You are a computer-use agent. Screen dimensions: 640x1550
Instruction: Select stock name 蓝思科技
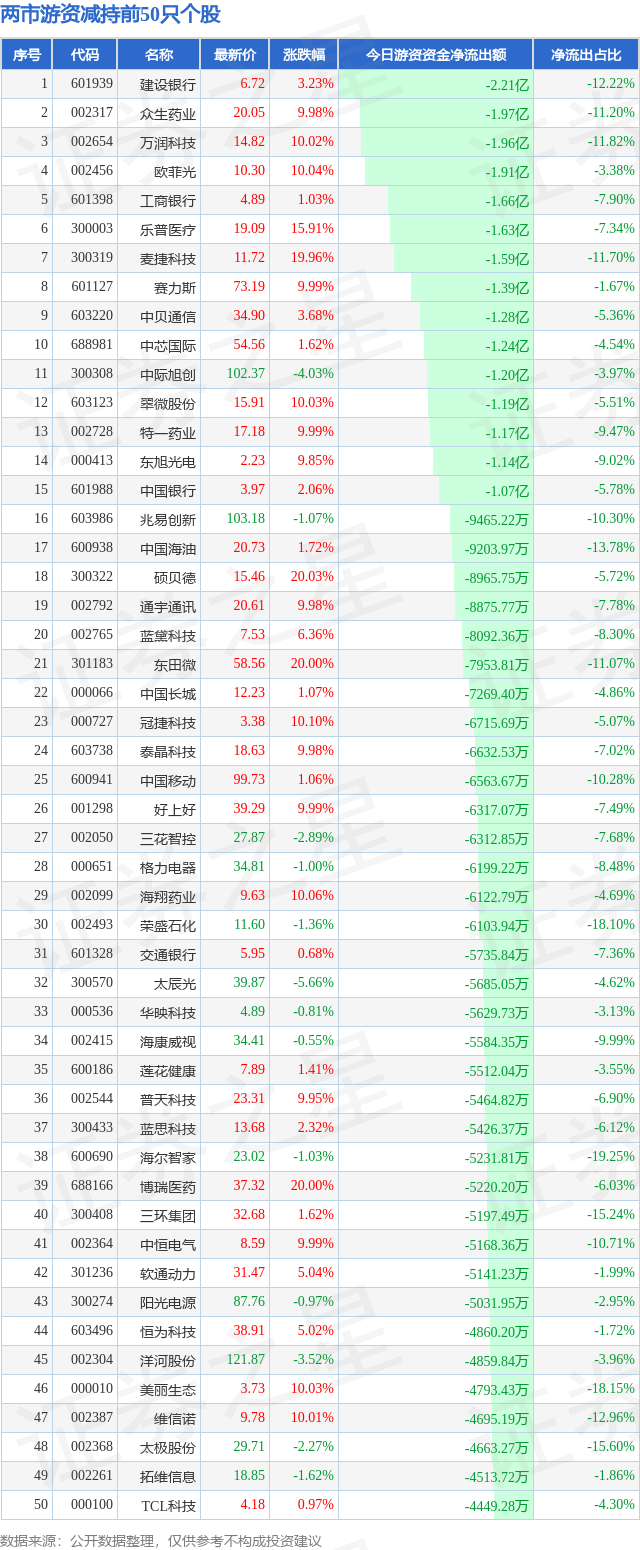[x=168, y=1129]
